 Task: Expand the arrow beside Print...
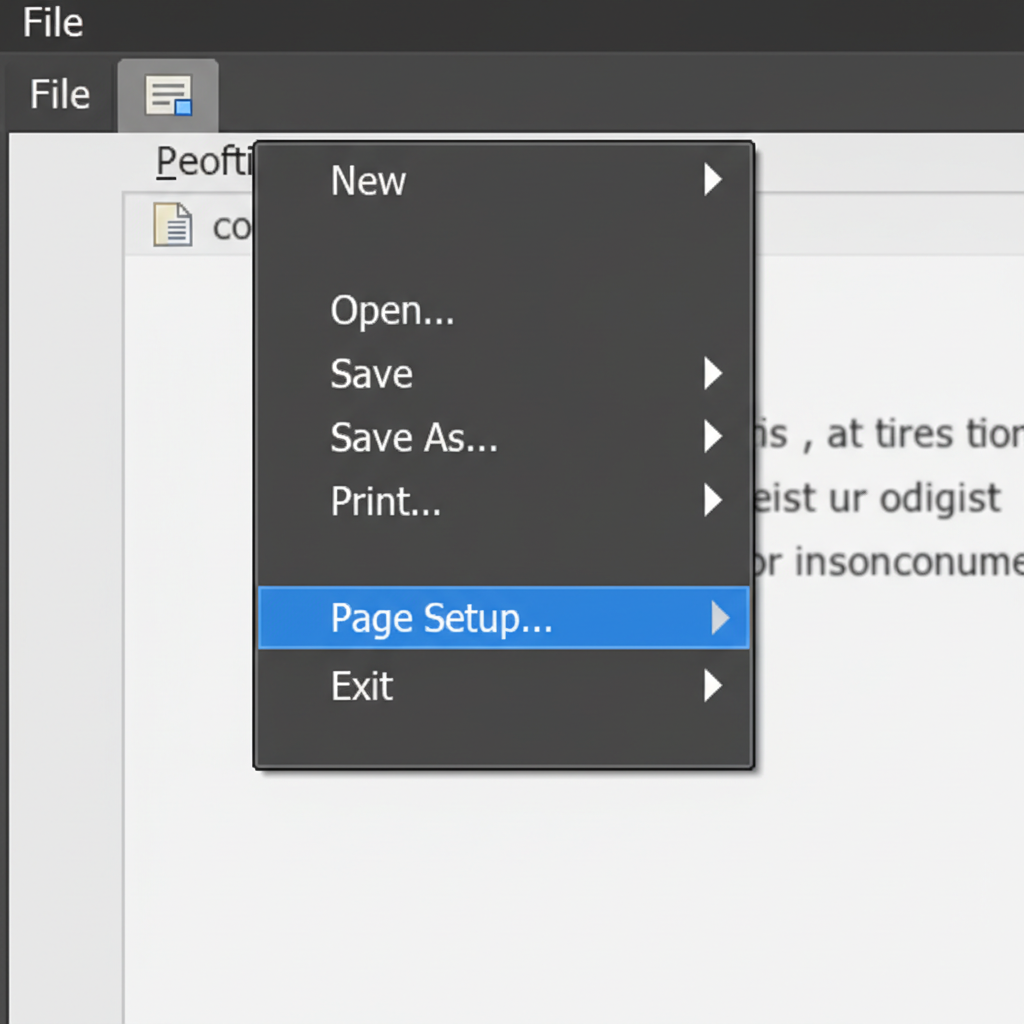[712, 500]
